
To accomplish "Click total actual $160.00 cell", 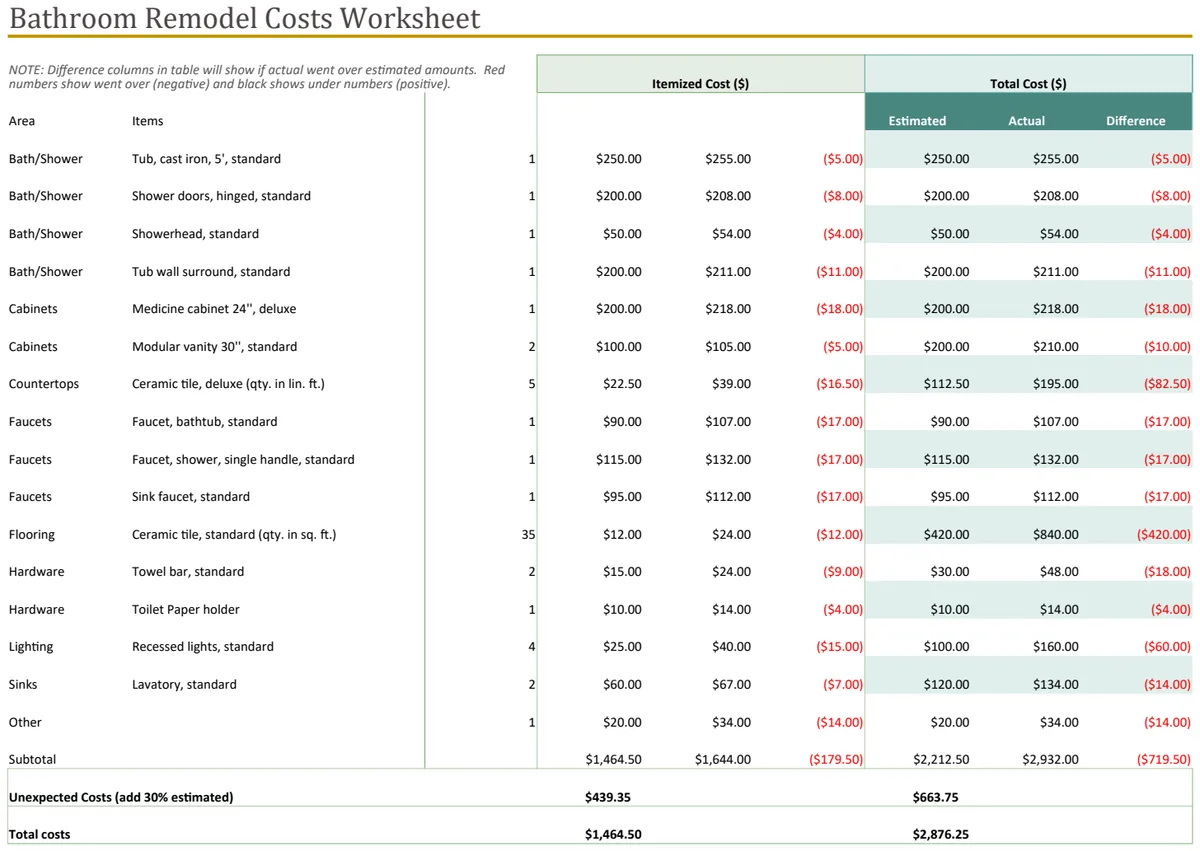I will click(x=1055, y=647).
